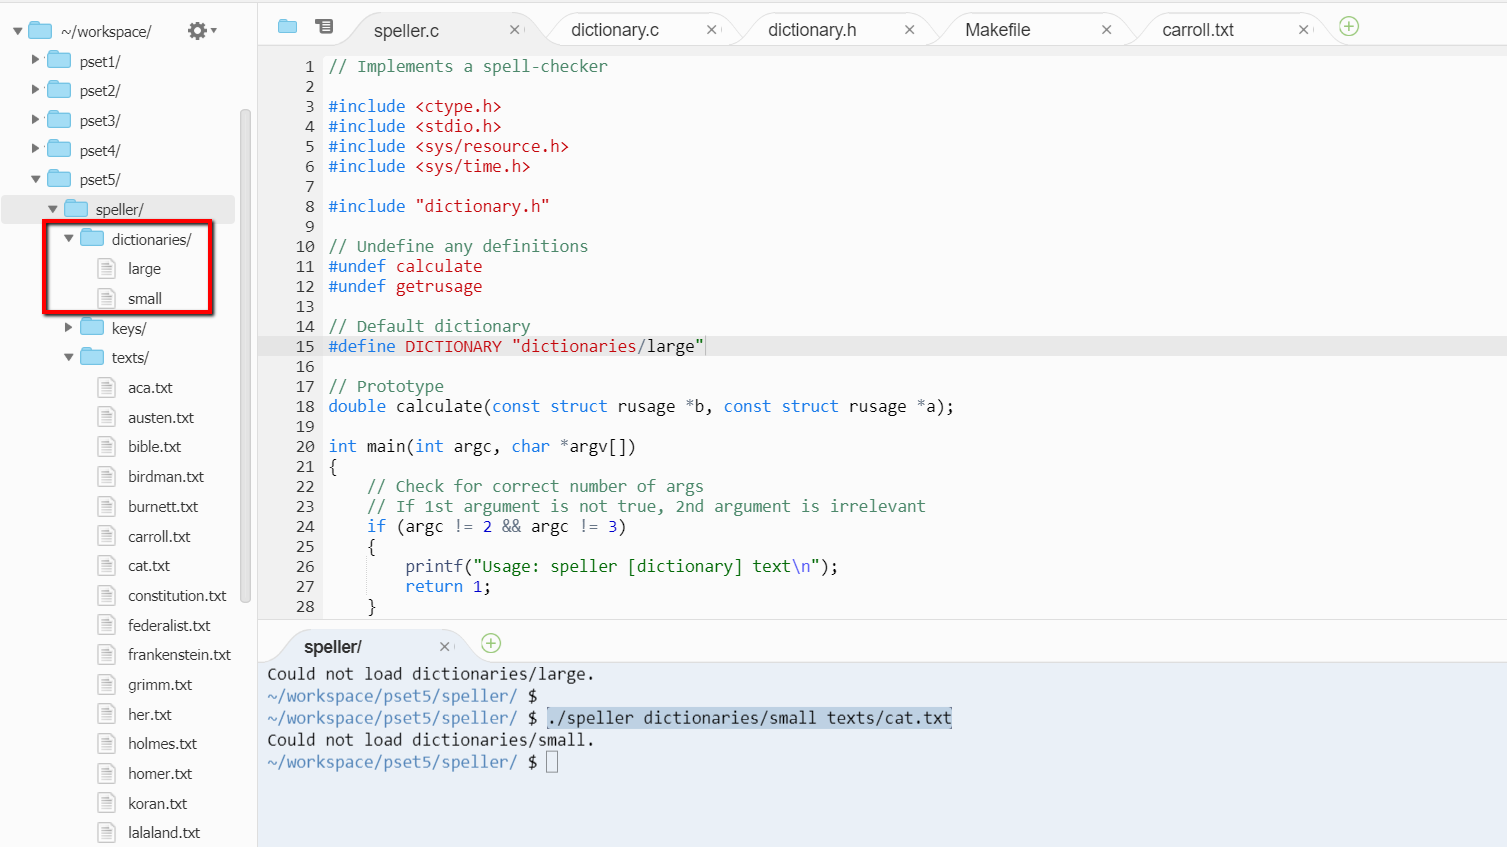Screen dimensions: 1507x847
Task: Open the small dictionary file
Action: 144,298
